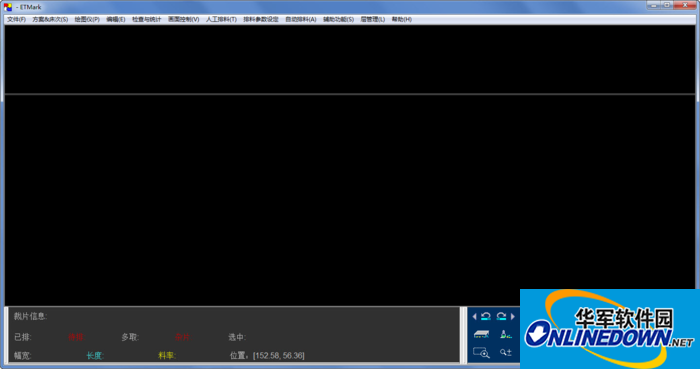700x369 pixels.
Task: Open the 排料参数设定 menu
Action: (261, 20)
